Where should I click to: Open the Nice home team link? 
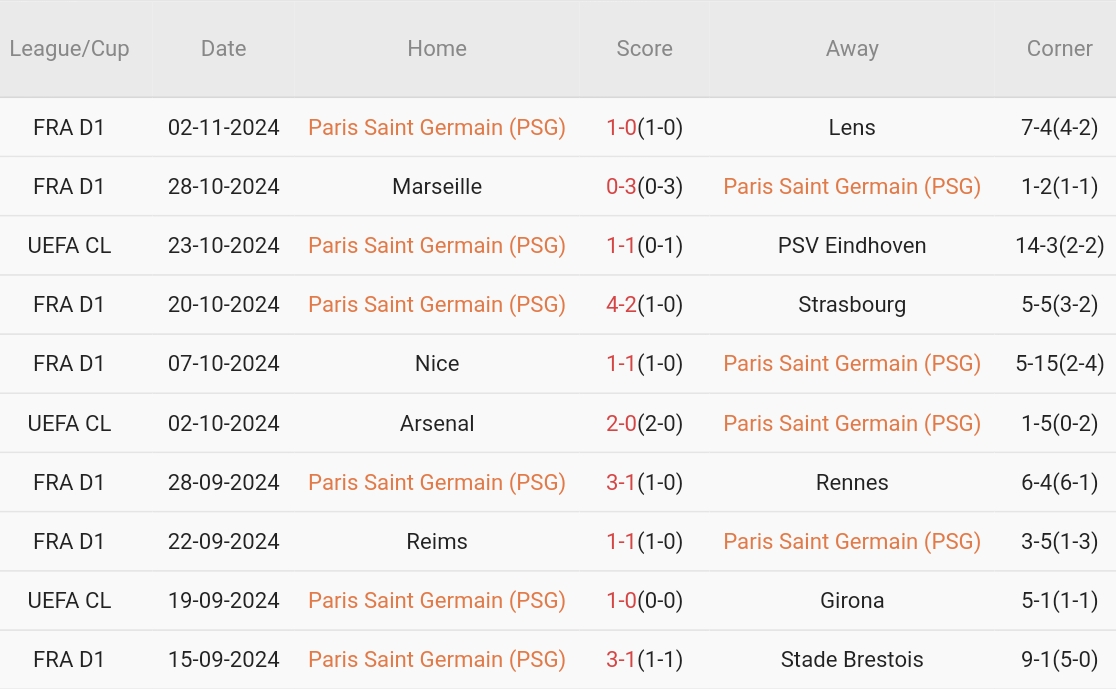437,363
